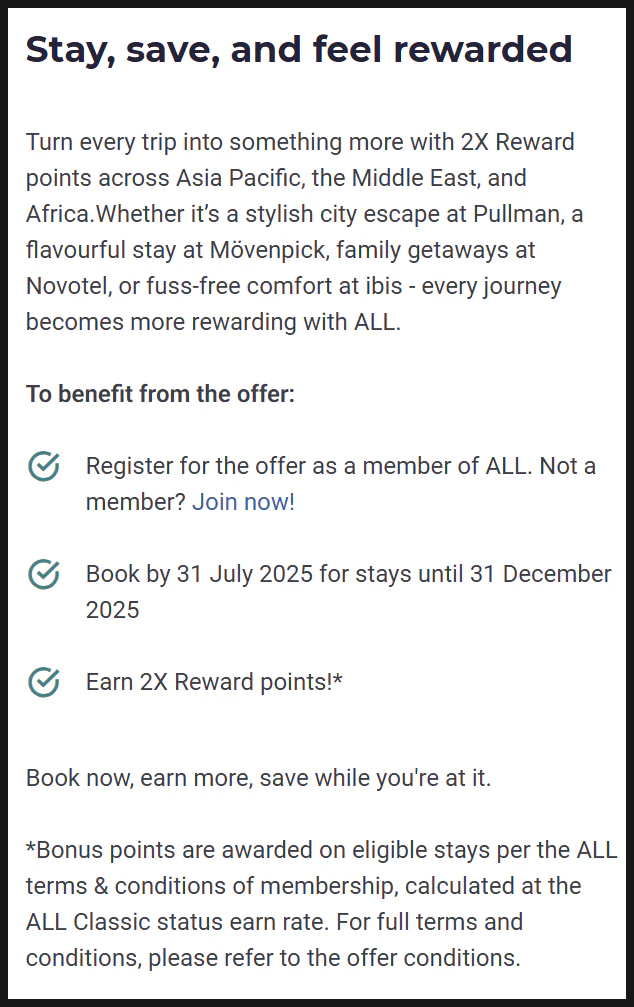Viewport: 634px width, 1007px height.
Task: Click checkmark icon beside Earn 2X Reward points
Action: 43,682
